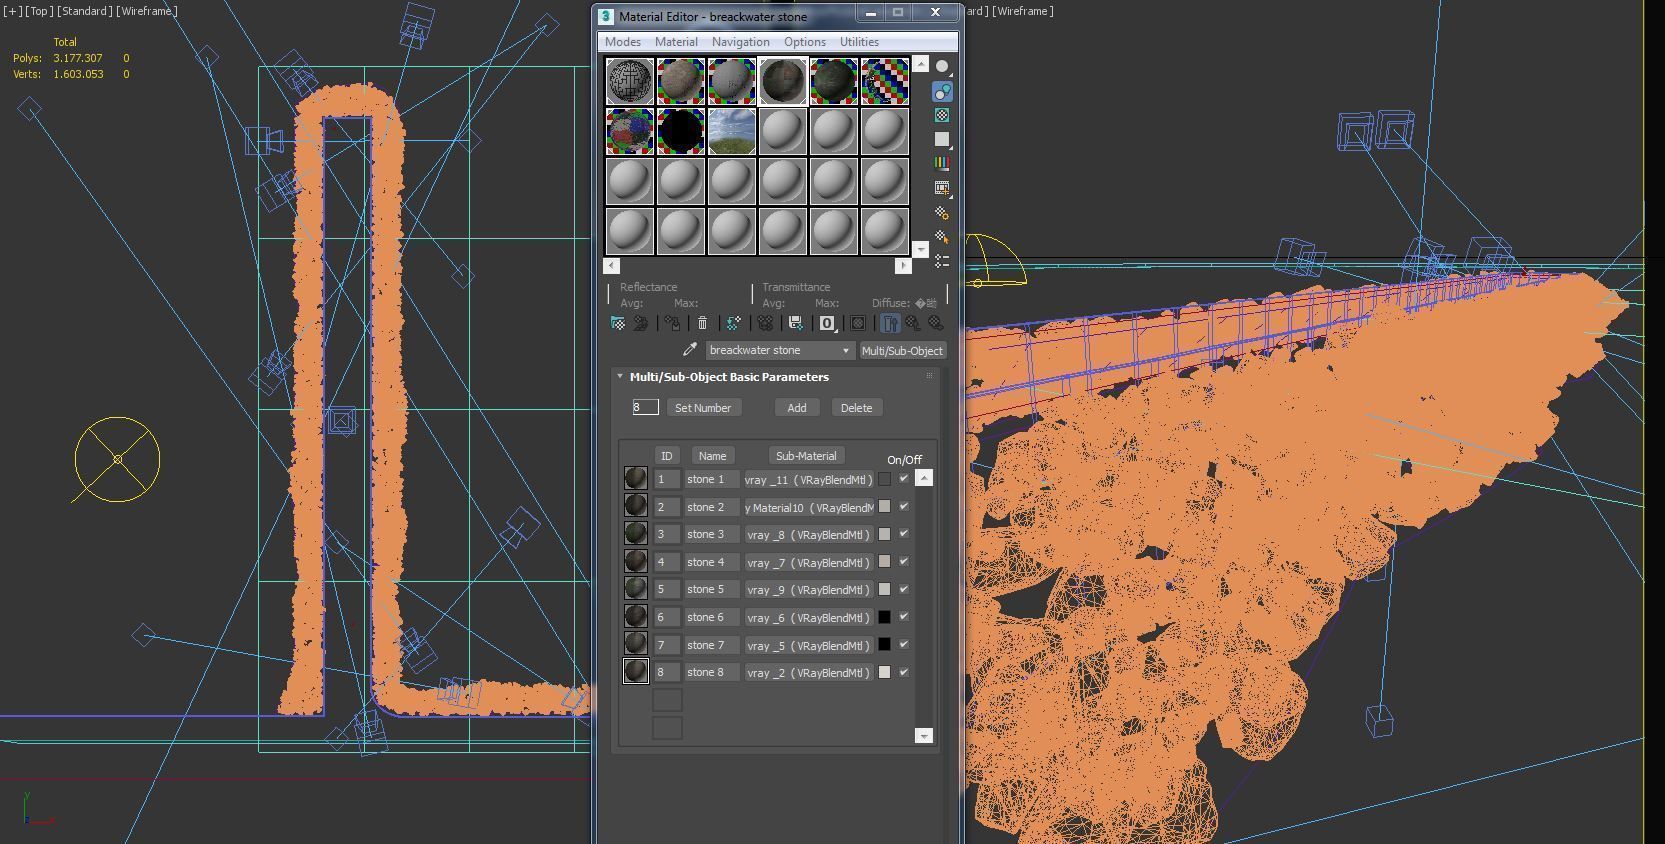The width and height of the screenshot is (1665, 844).
Task: Click color swatch for stone 1
Action: click(884, 479)
